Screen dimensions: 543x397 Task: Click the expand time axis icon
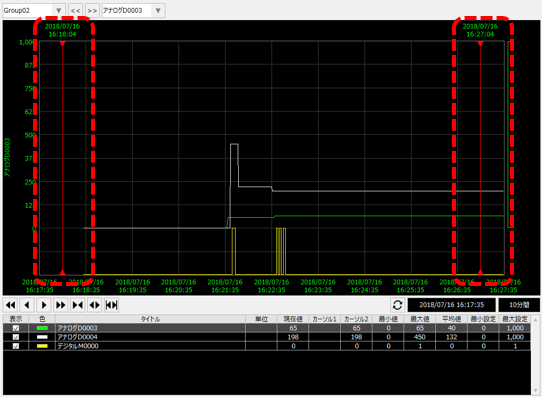[95, 305]
